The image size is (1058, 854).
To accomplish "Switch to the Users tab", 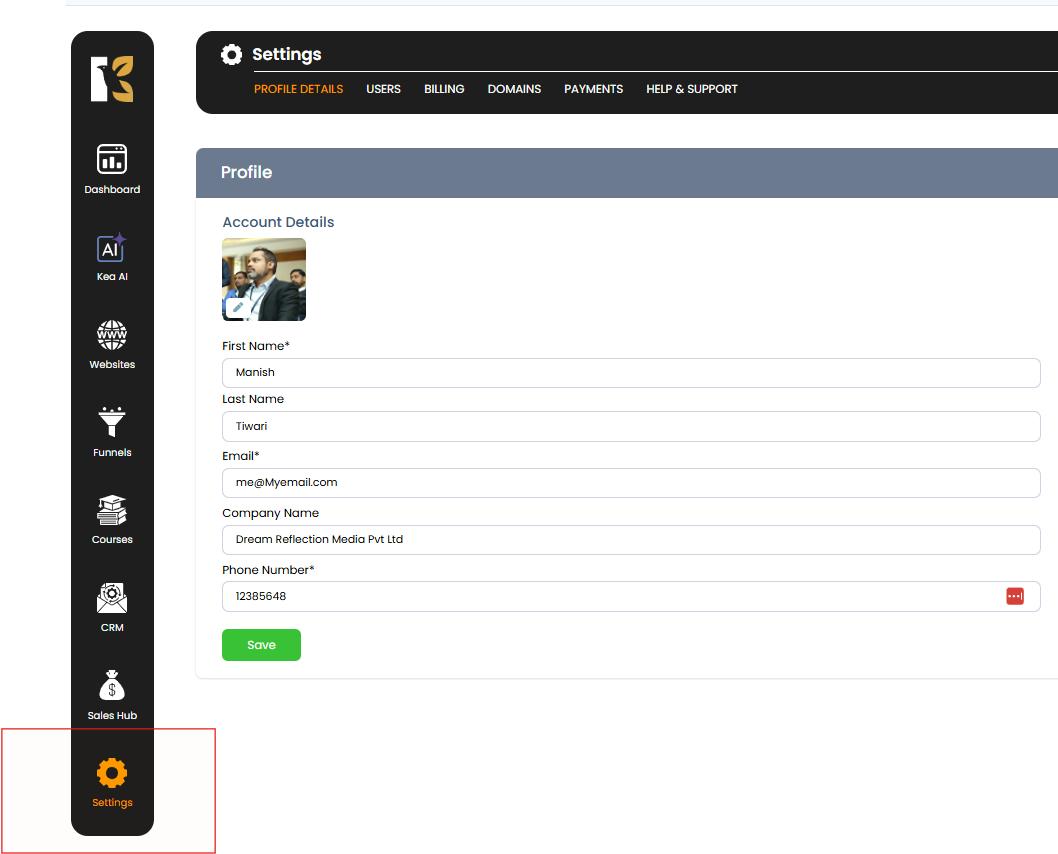I will tap(383, 89).
